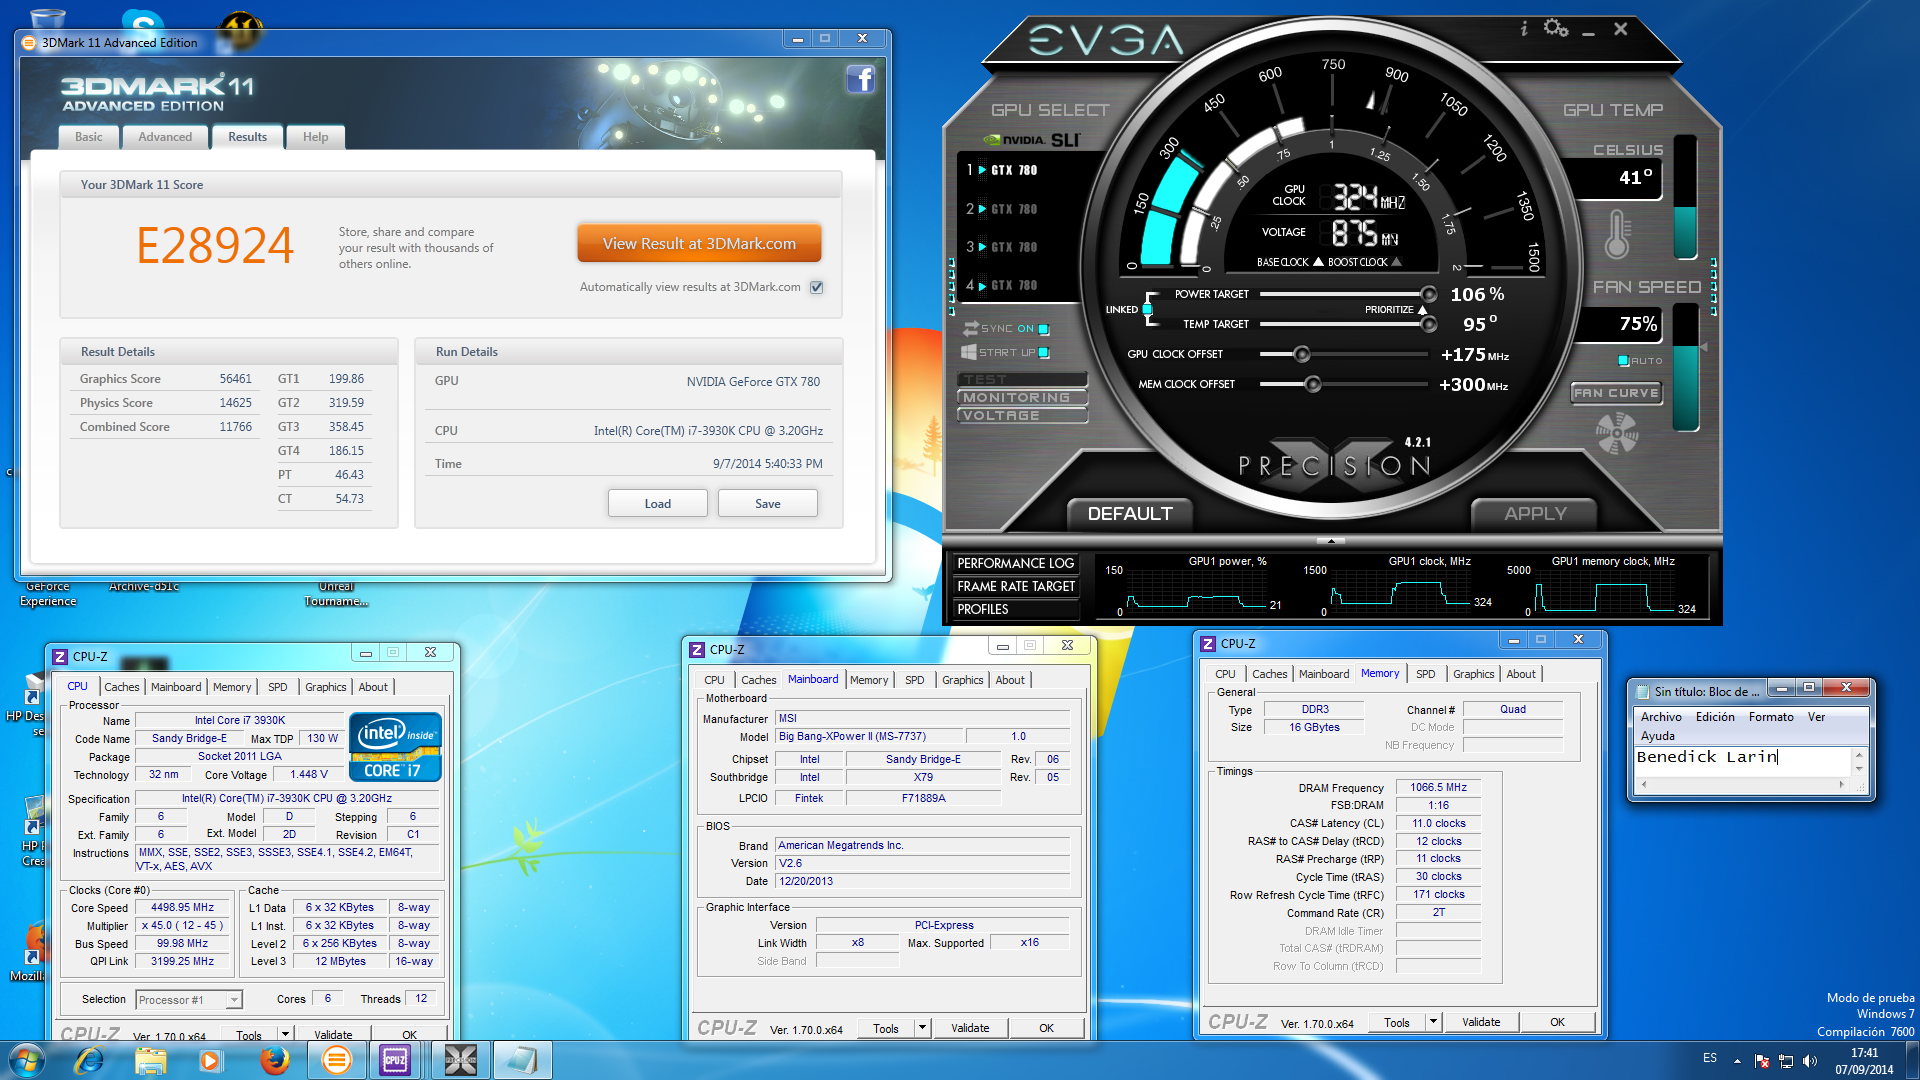Image resolution: width=1920 pixels, height=1080 pixels.
Task: Click the Base Clock triangle indicator
Action: [1318, 262]
